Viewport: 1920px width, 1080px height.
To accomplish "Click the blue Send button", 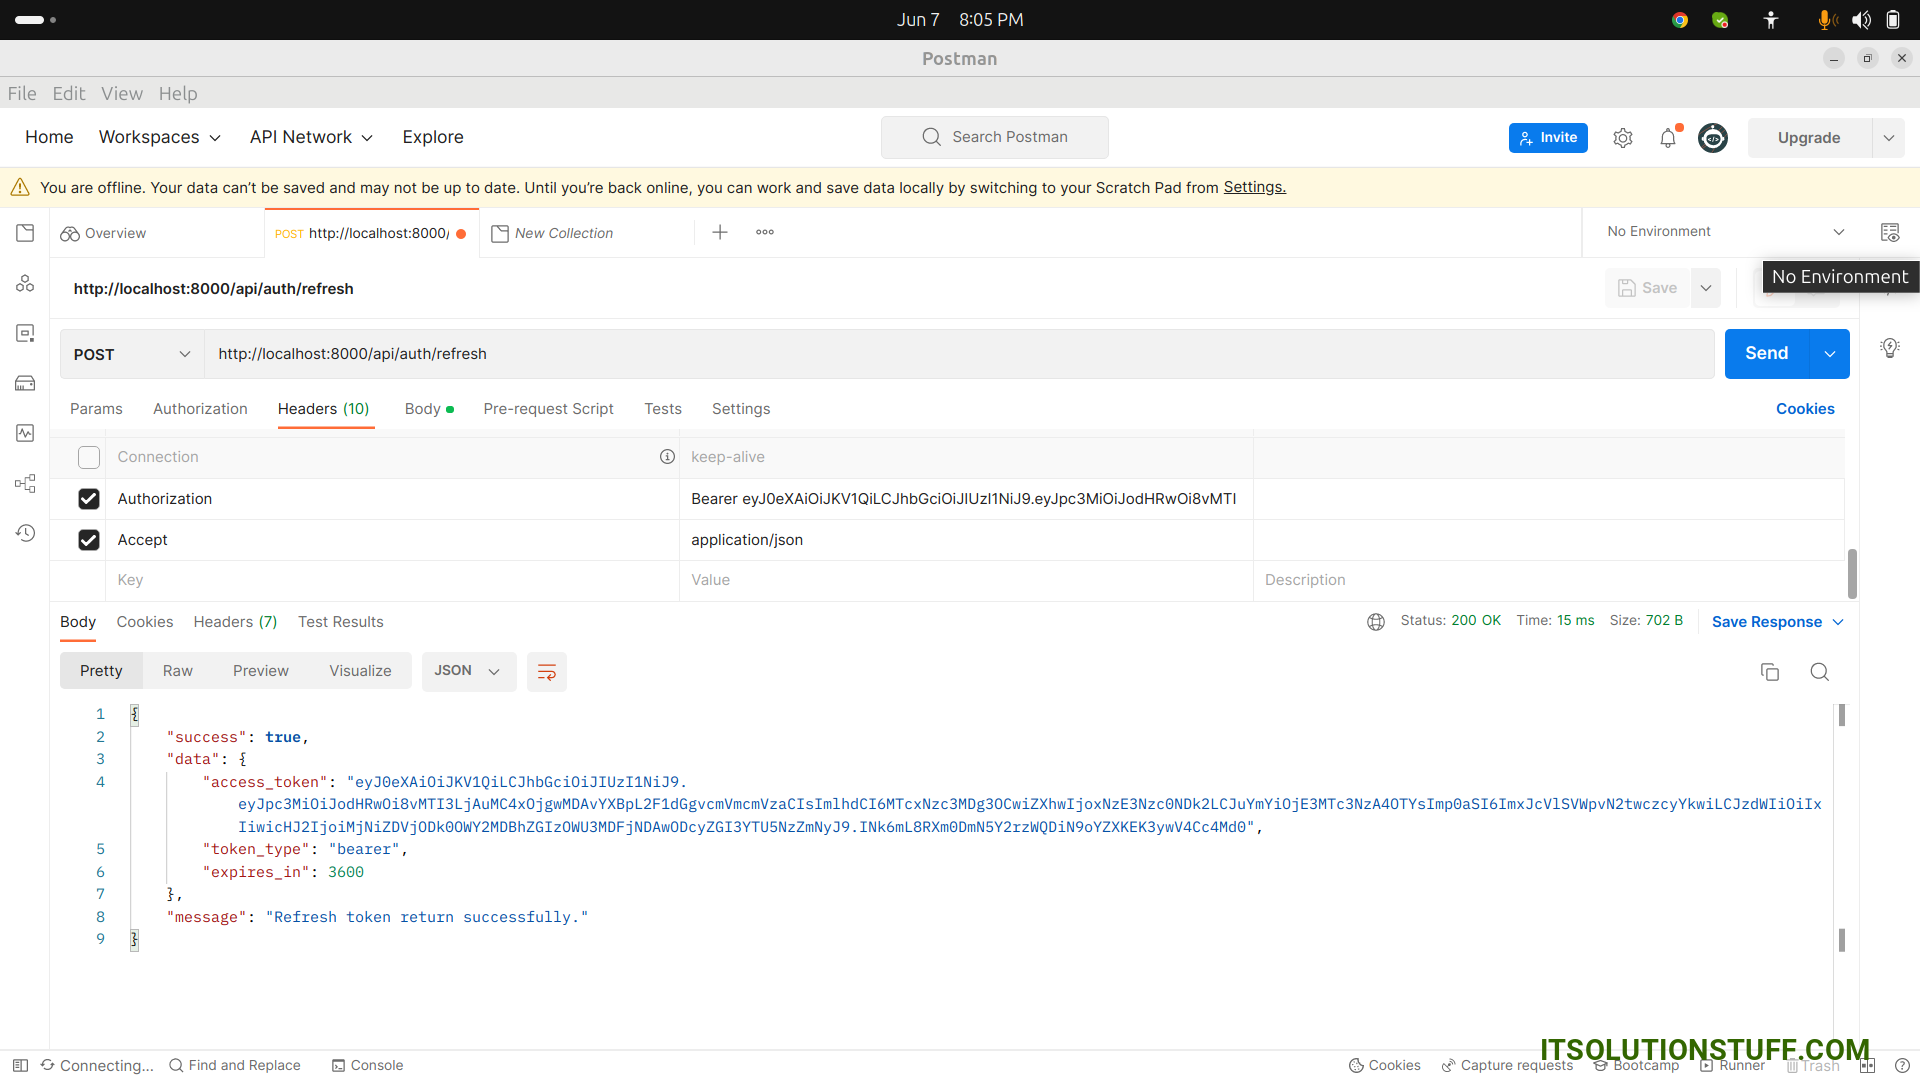I will click(1766, 354).
